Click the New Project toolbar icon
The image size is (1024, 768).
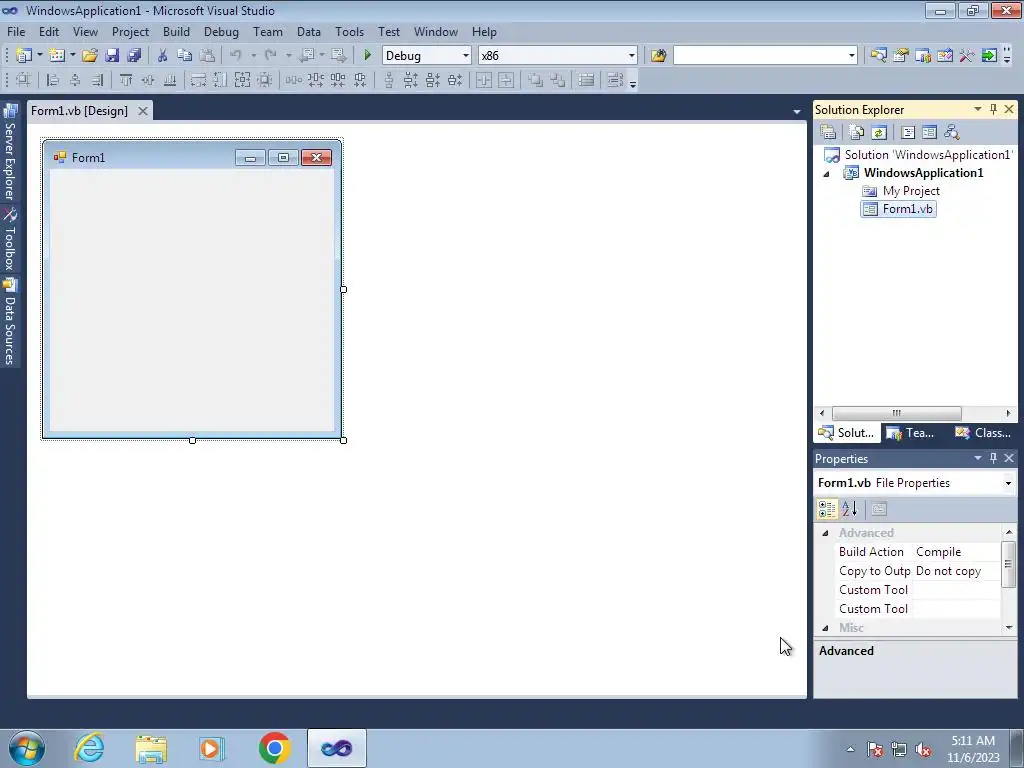(x=24, y=56)
